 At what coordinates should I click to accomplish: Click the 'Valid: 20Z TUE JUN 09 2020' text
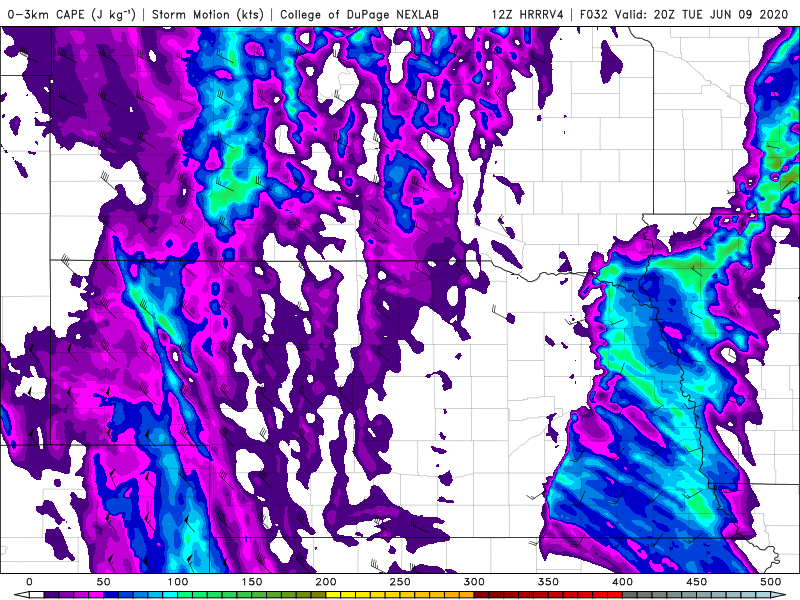(x=702, y=14)
